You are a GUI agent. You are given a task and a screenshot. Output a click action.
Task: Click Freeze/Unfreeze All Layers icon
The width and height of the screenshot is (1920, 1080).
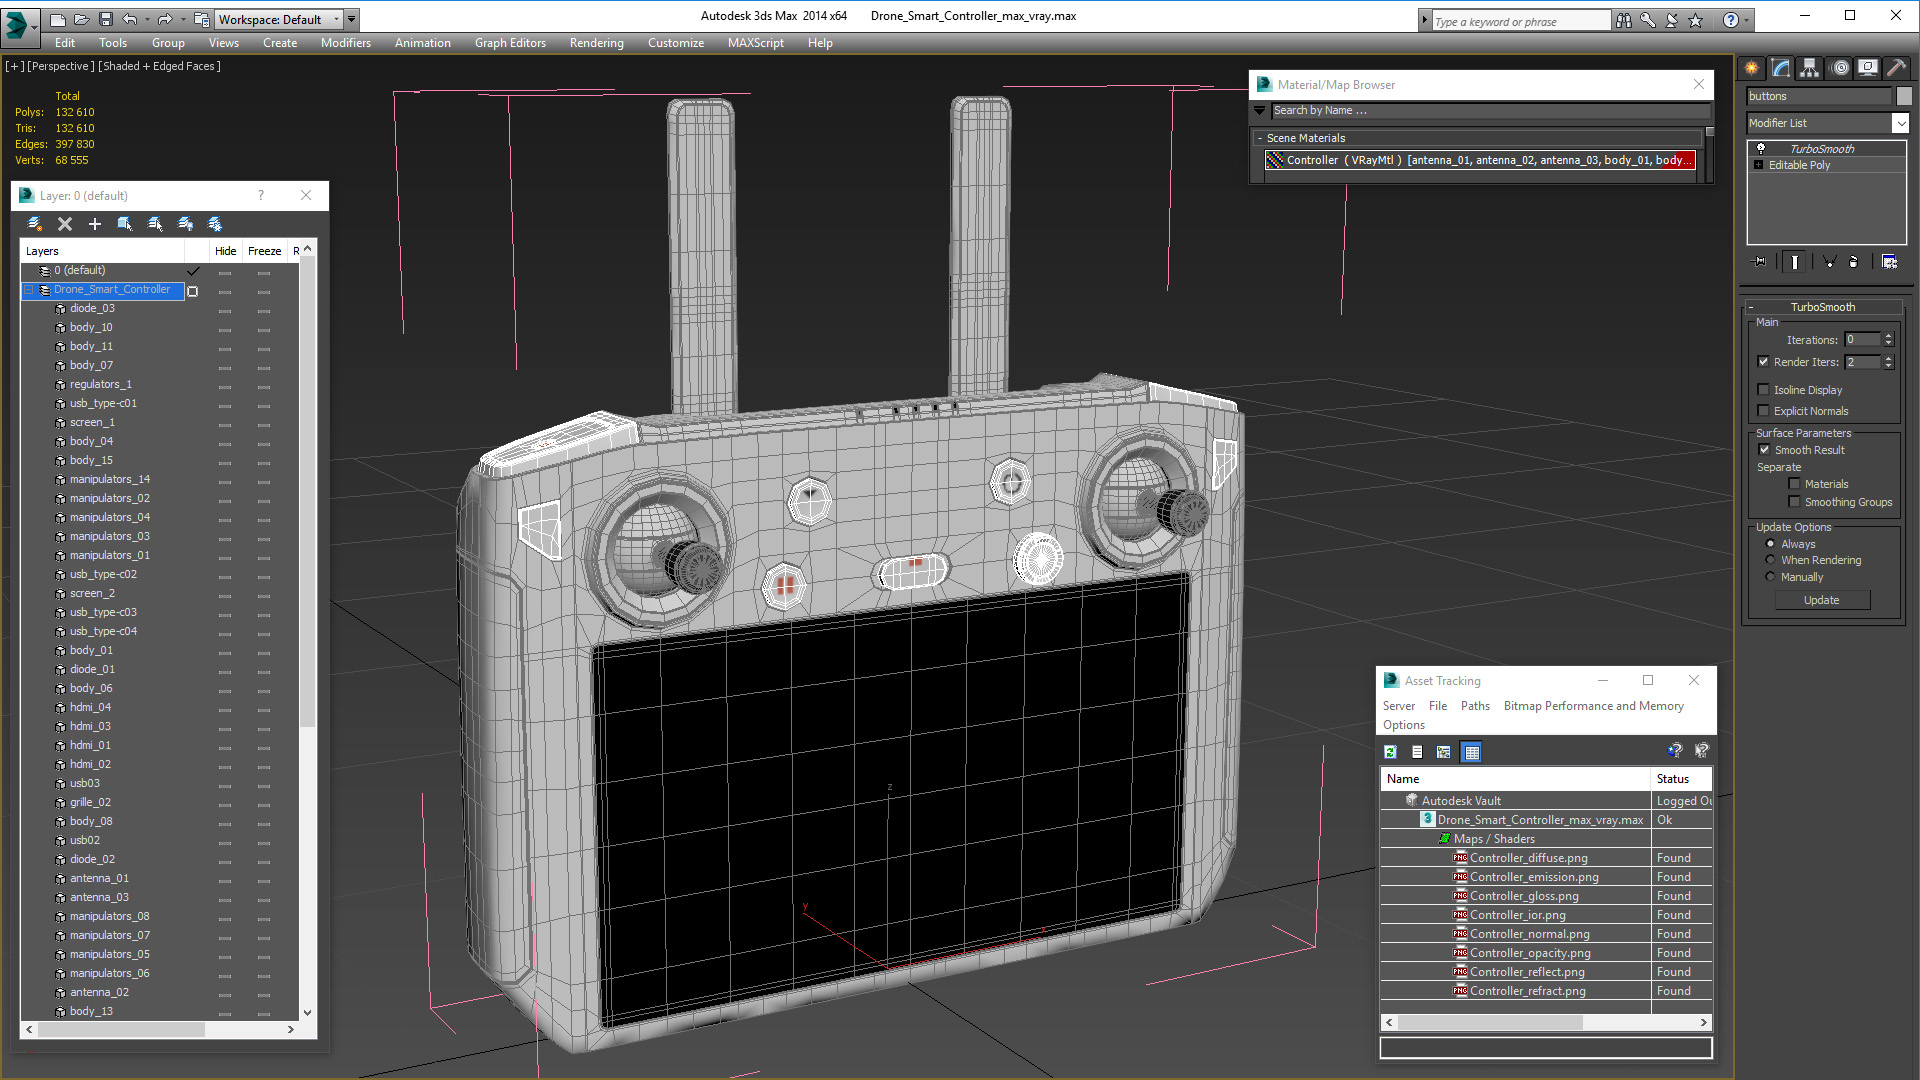click(215, 224)
